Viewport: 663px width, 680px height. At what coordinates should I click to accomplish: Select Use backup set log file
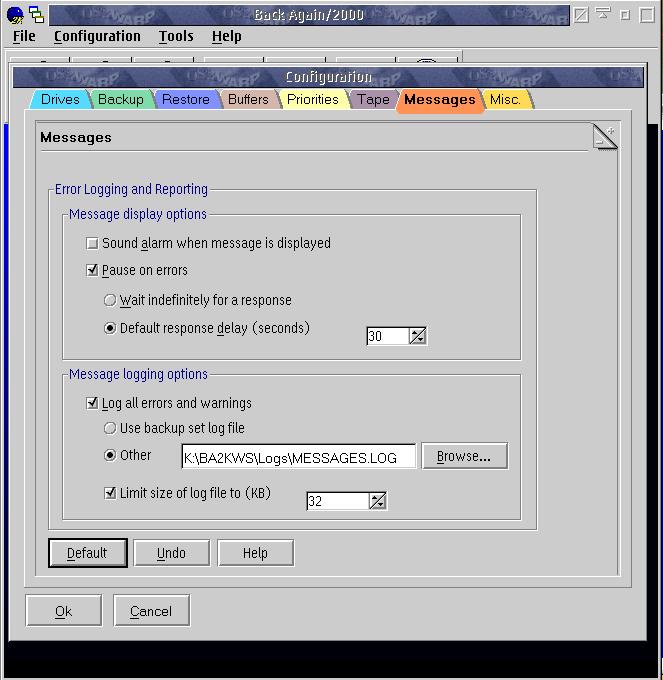coord(174,428)
